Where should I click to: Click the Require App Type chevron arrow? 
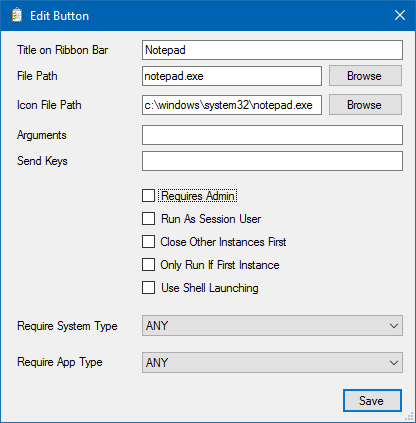point(394,363)
